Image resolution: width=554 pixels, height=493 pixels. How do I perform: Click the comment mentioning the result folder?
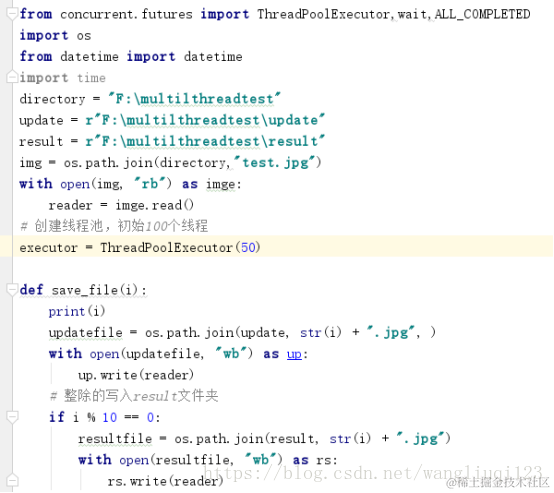(134, 396)
